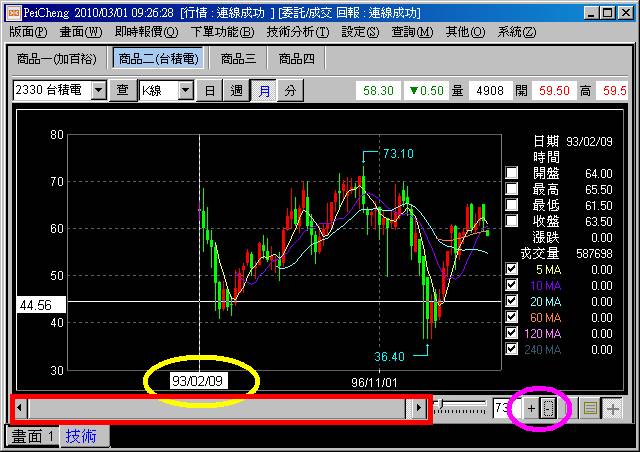Click the 查 lookup button

[123, 91]
